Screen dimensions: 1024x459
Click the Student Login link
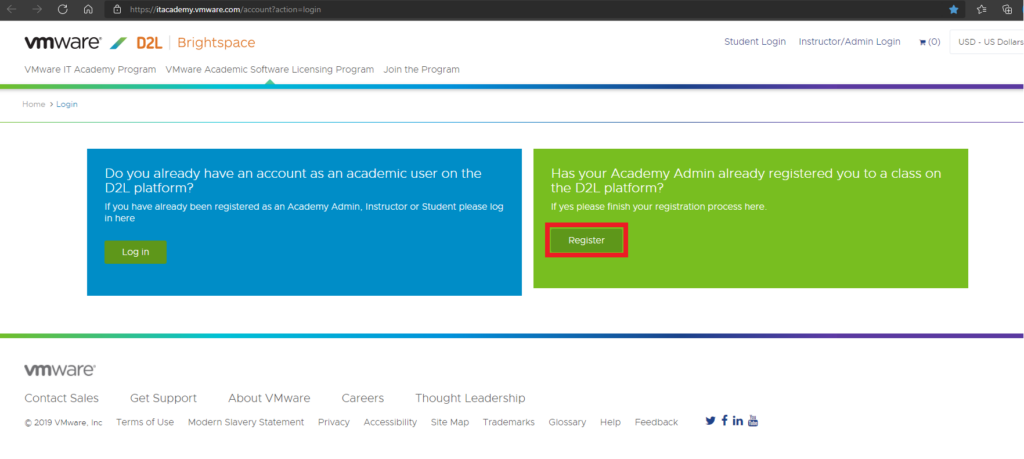[x=755, y=42]
